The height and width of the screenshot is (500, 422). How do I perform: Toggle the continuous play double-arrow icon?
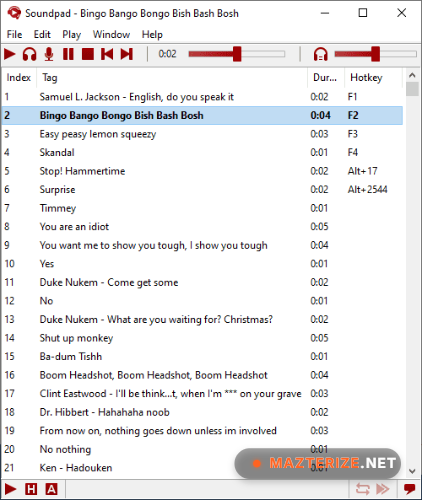383,489
